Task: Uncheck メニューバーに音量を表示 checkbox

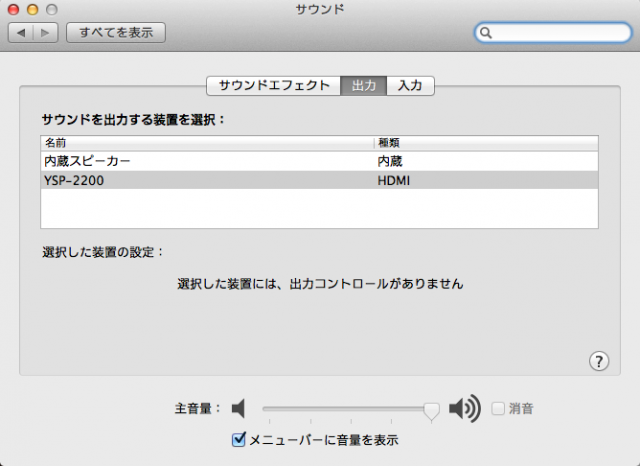Action: (239, 439)
